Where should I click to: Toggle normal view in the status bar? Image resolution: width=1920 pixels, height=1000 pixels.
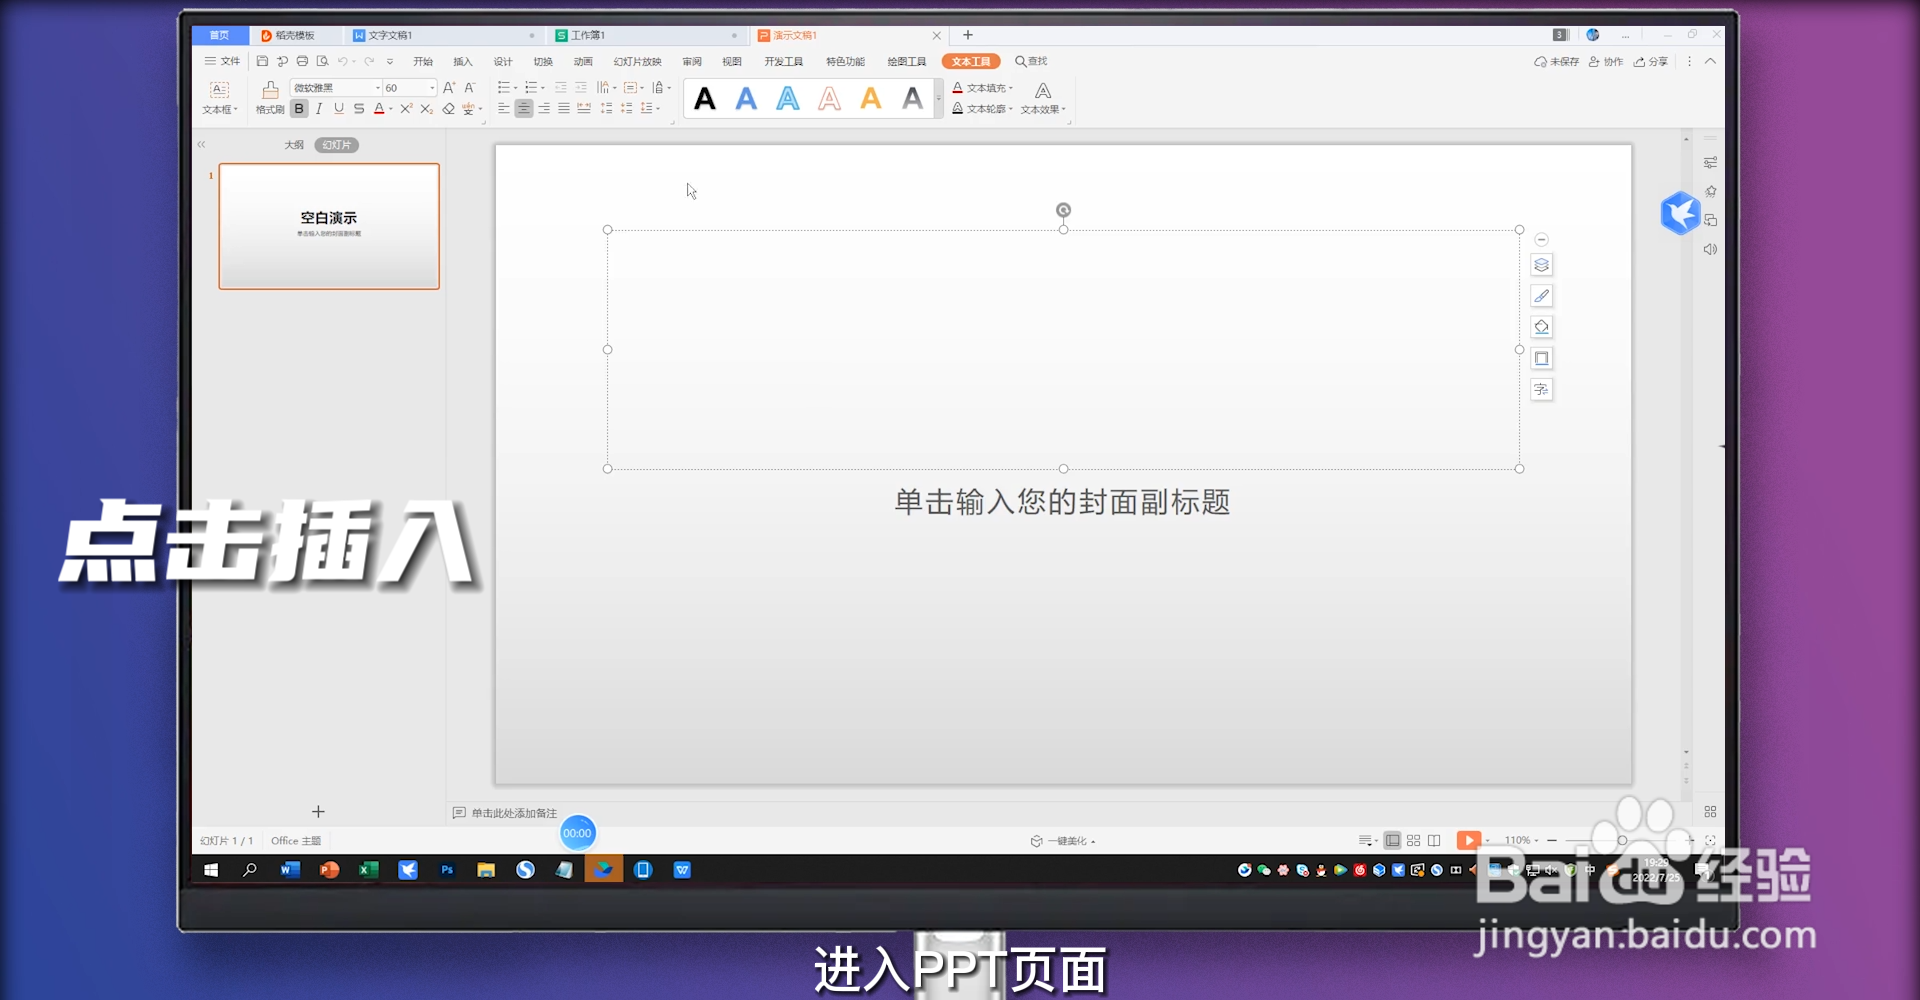pos(1392,840)
